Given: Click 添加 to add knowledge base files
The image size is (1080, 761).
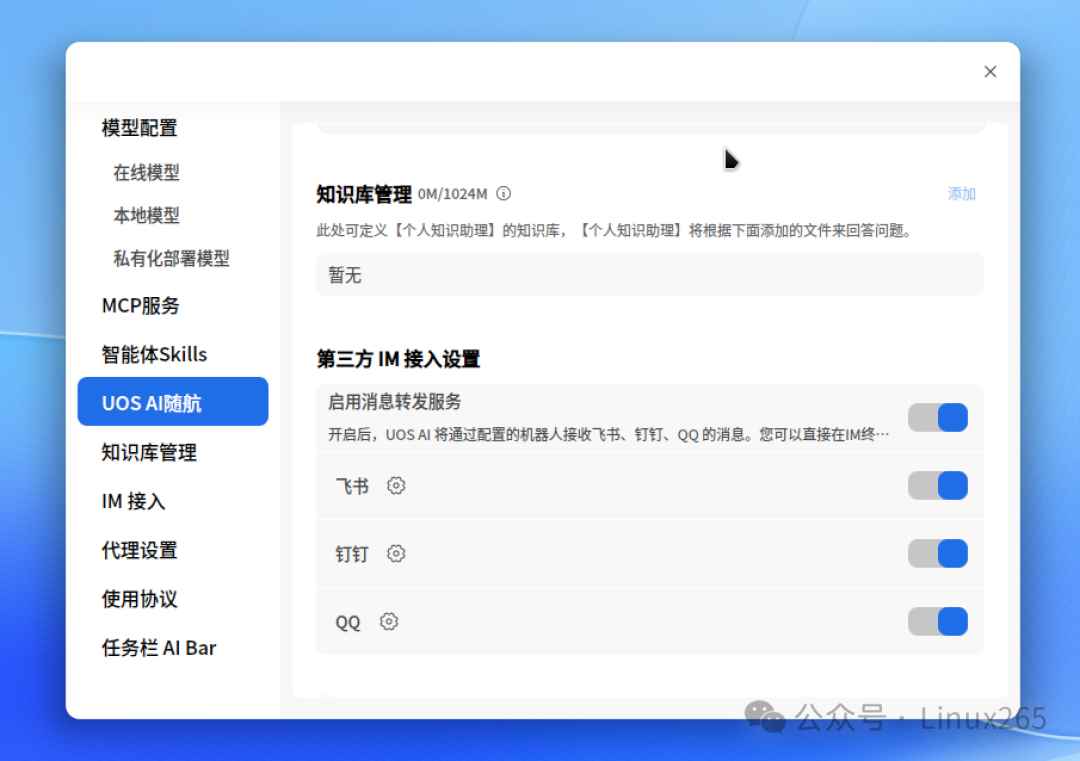Looking at the screenshot, I should tap(960, 194).
